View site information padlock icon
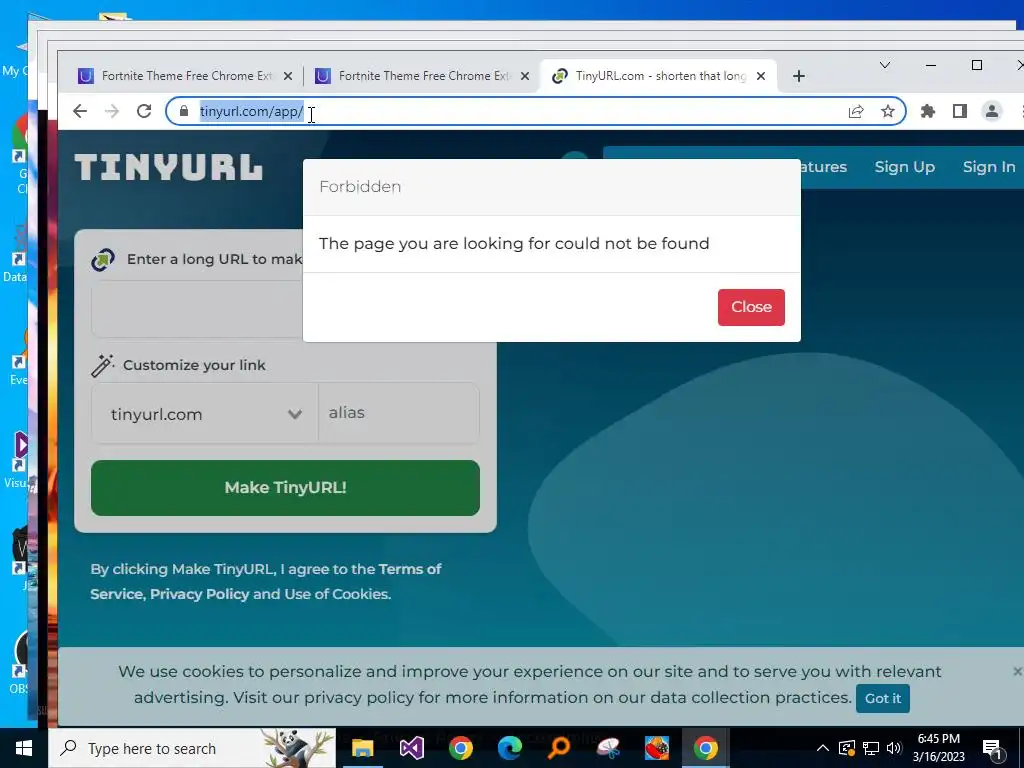 [184, 111]
